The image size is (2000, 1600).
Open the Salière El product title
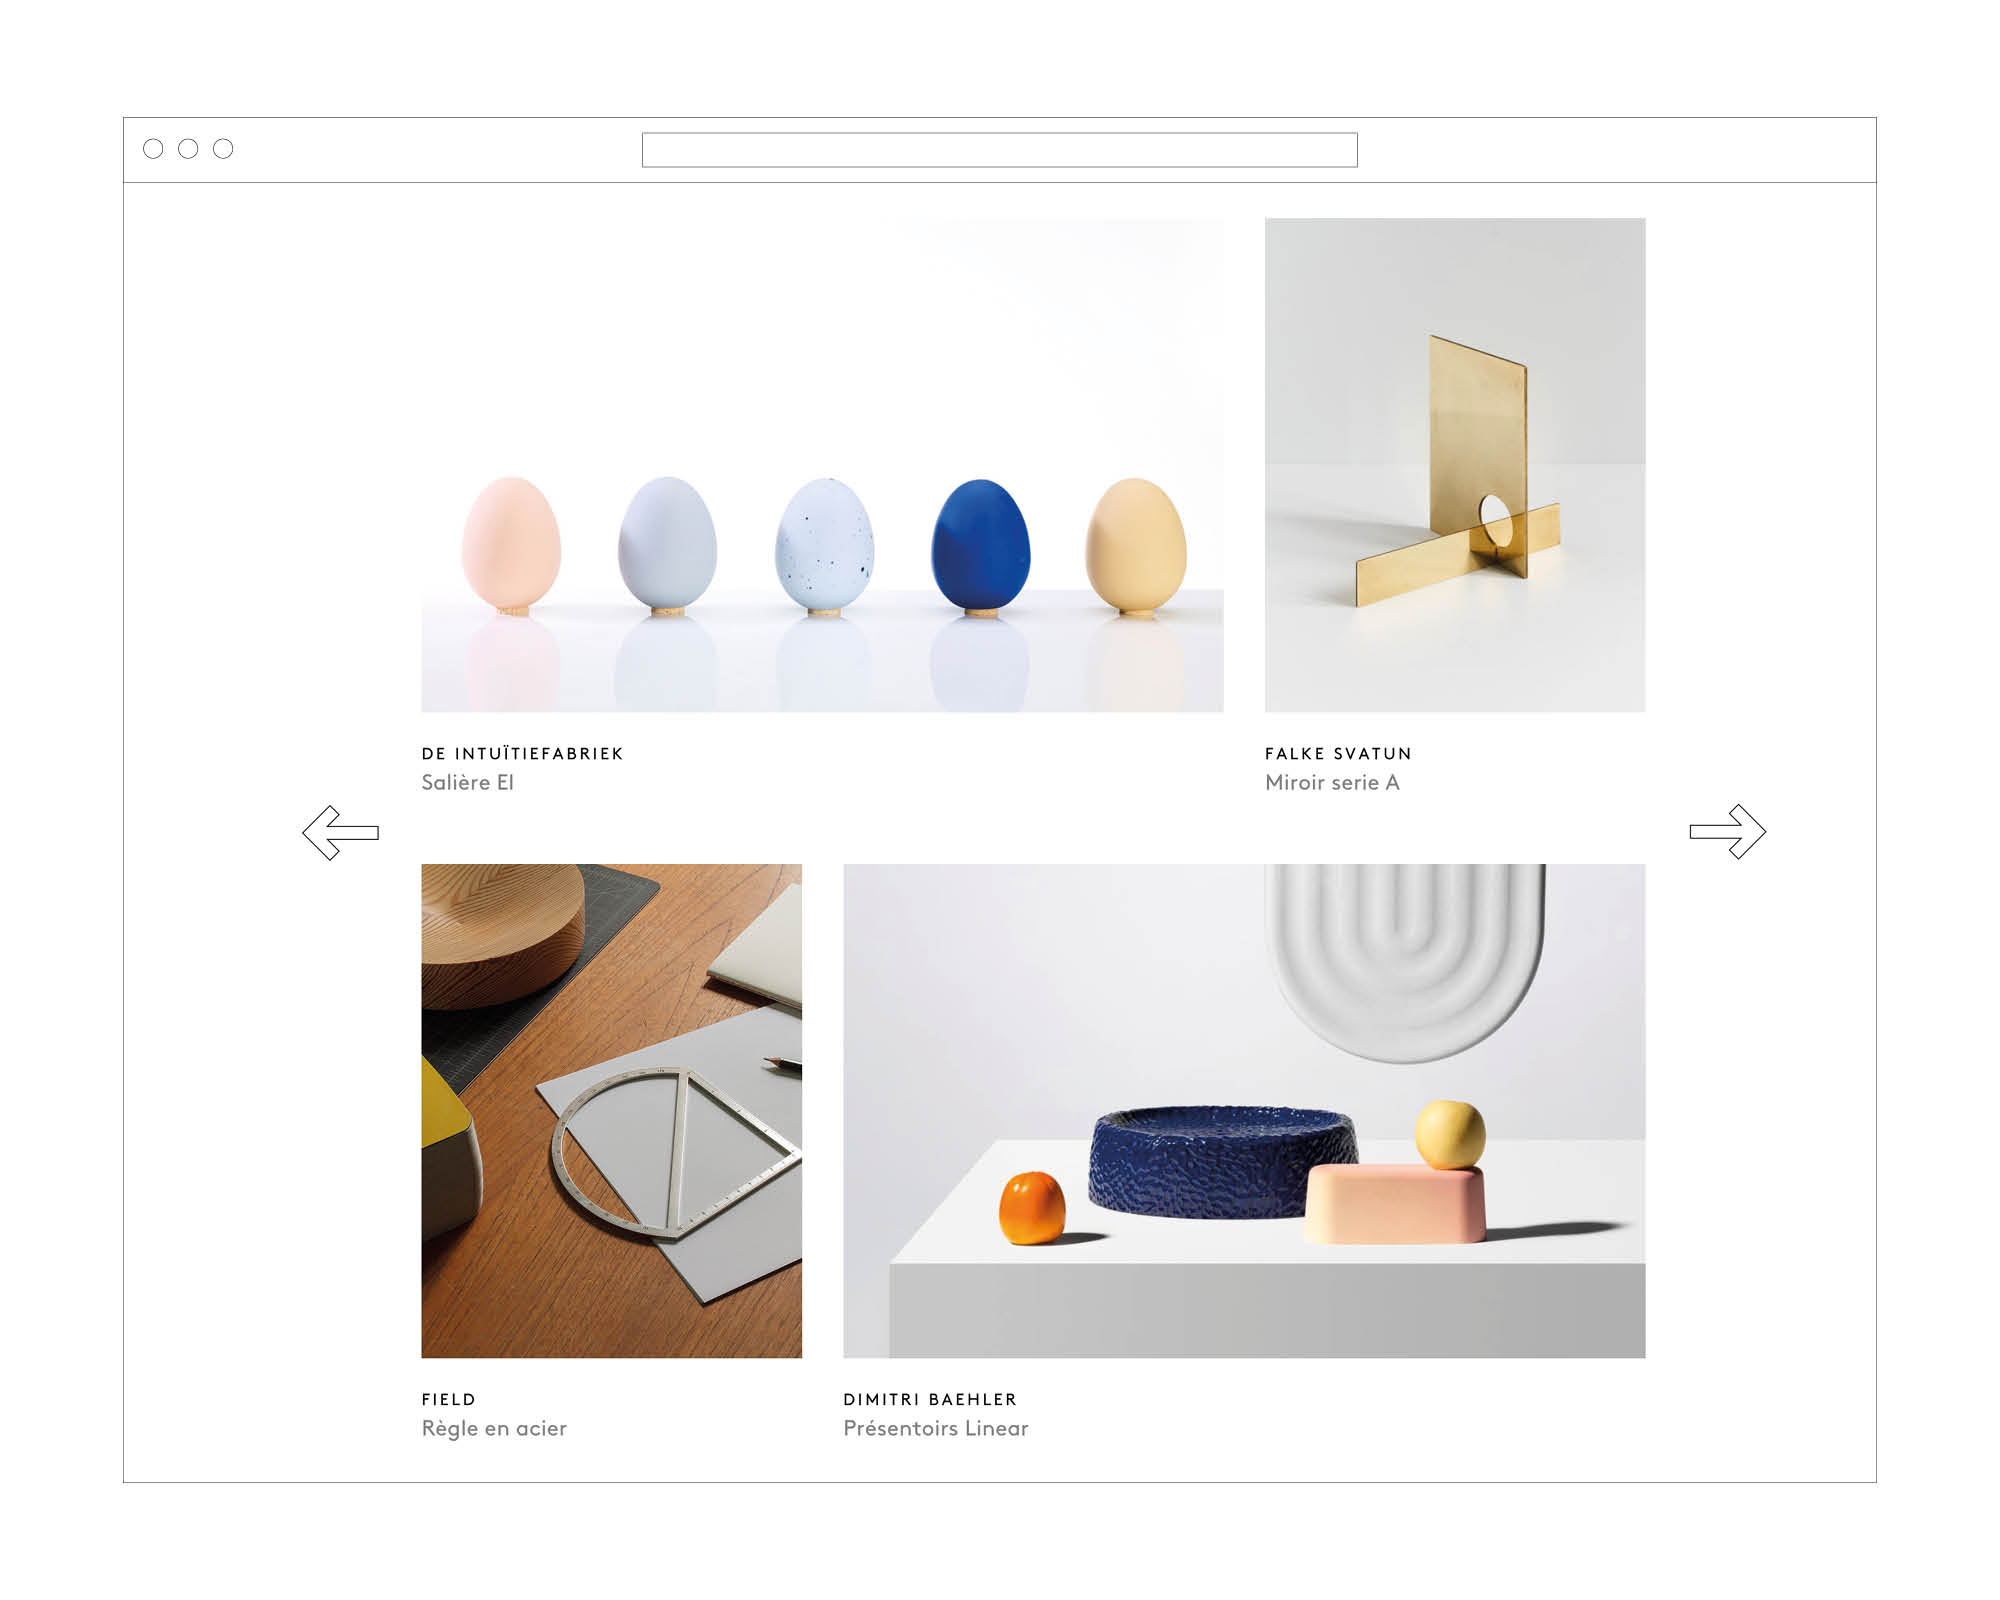coord(467,783)
